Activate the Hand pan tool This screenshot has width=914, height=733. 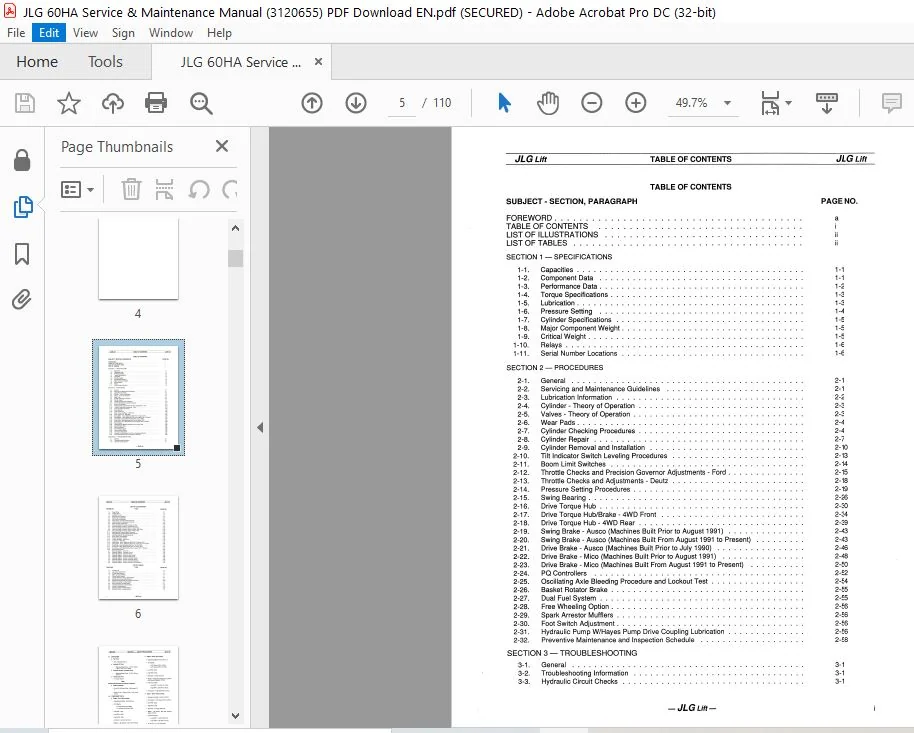click(548, 103)
